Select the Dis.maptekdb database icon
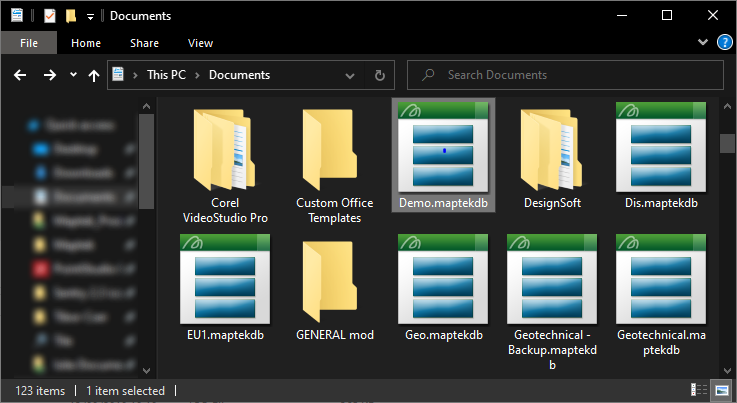This screenshot has height=403, width=737. (661, 148)
